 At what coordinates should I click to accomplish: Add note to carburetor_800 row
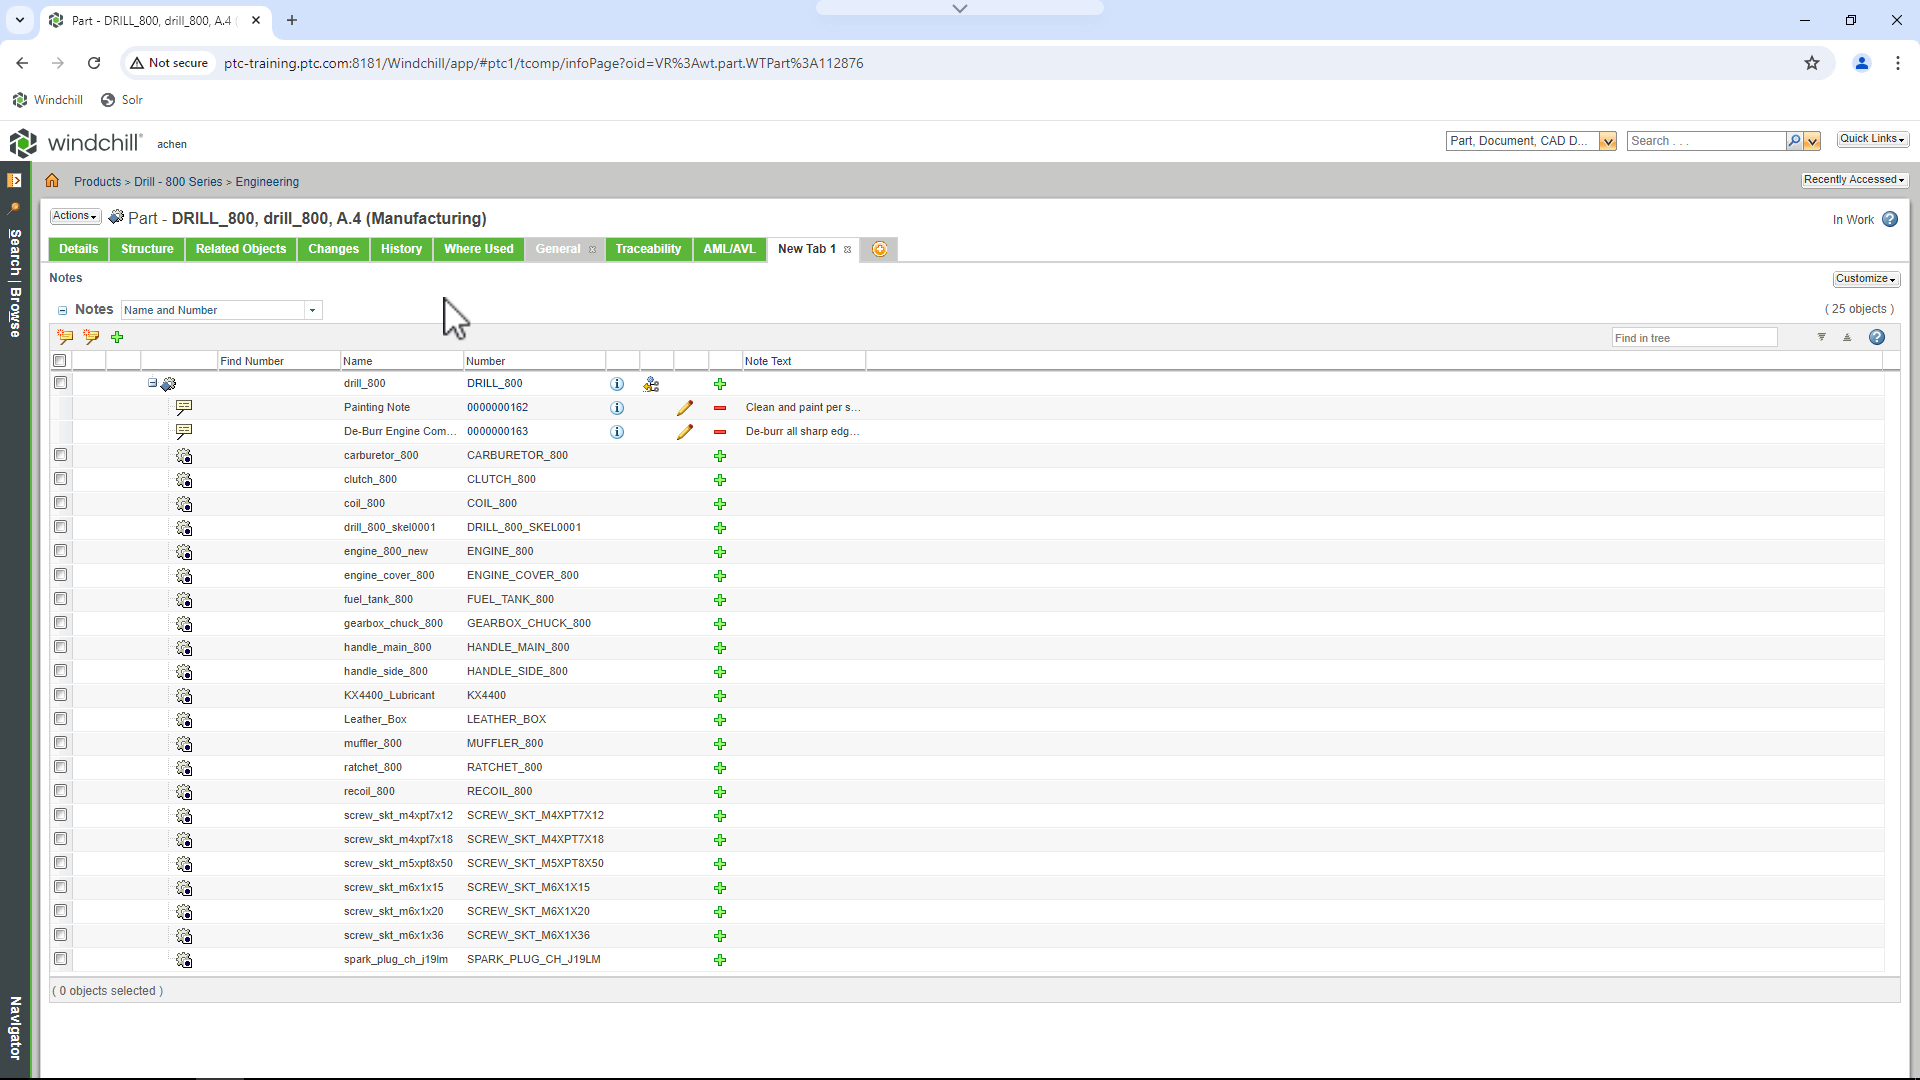(720, 456)
